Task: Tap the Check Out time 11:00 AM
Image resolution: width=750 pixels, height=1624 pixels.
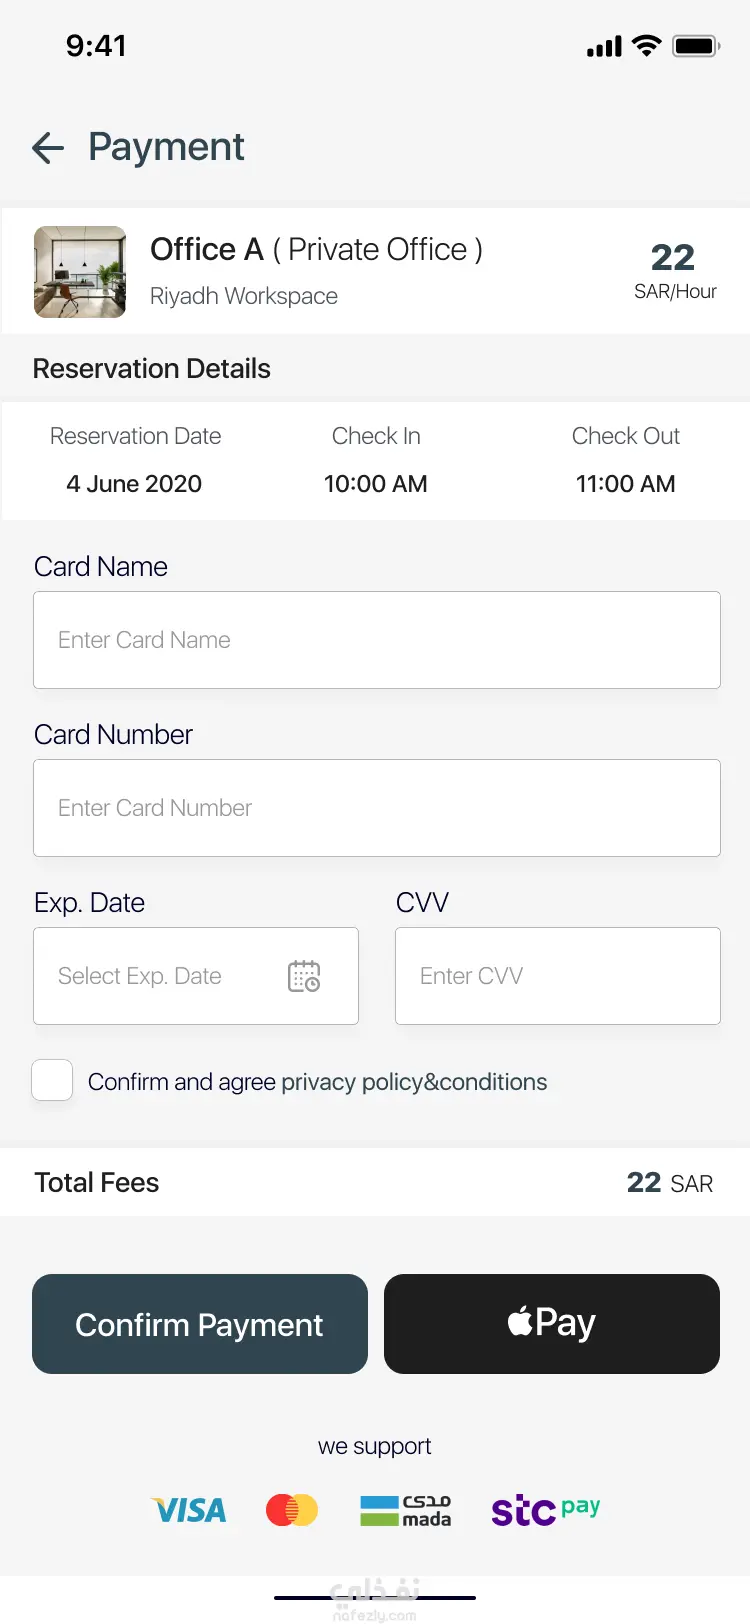Action: tap(626, 484)
